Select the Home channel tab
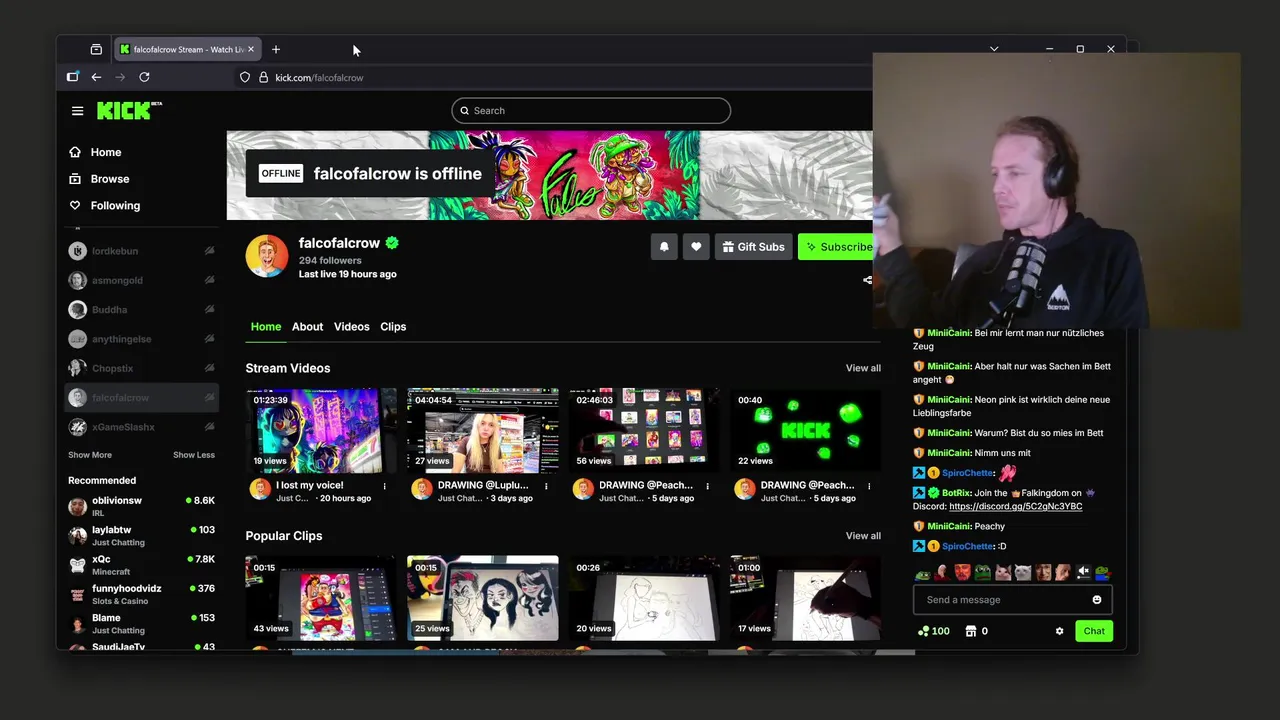The width and height of the screenshot is (1280, 720). (x=266, y=327)
